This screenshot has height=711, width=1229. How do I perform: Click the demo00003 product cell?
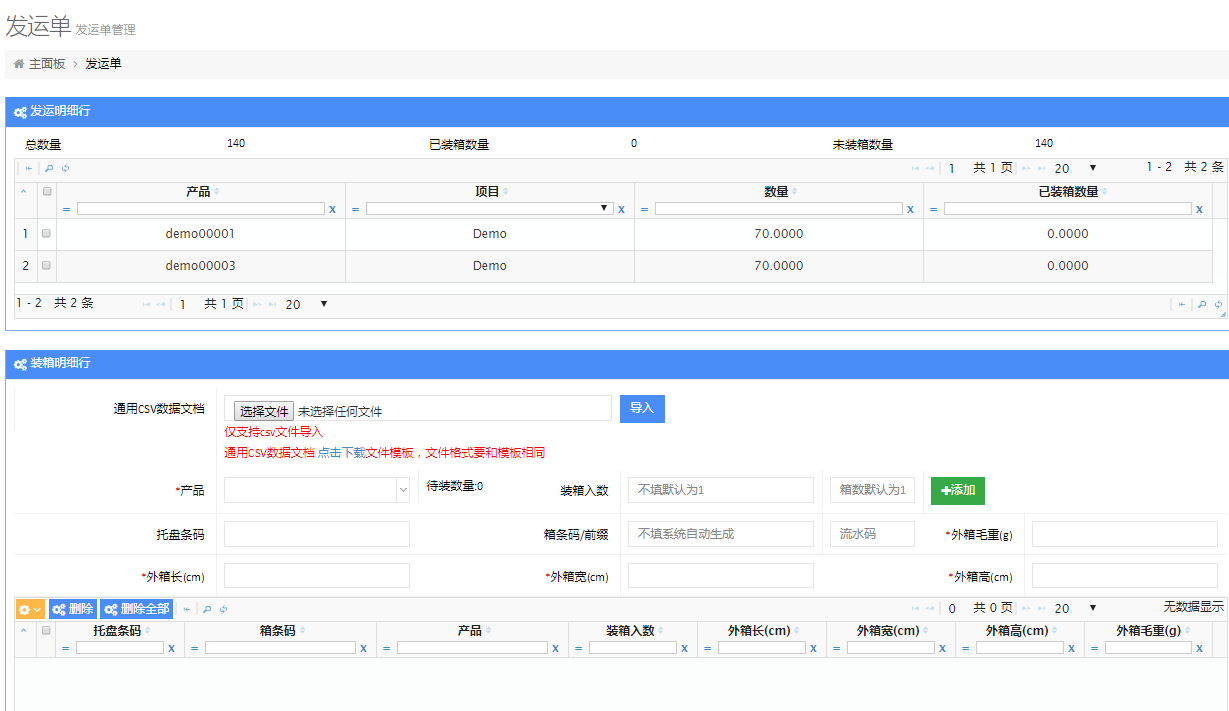click(x=200, y=266)
